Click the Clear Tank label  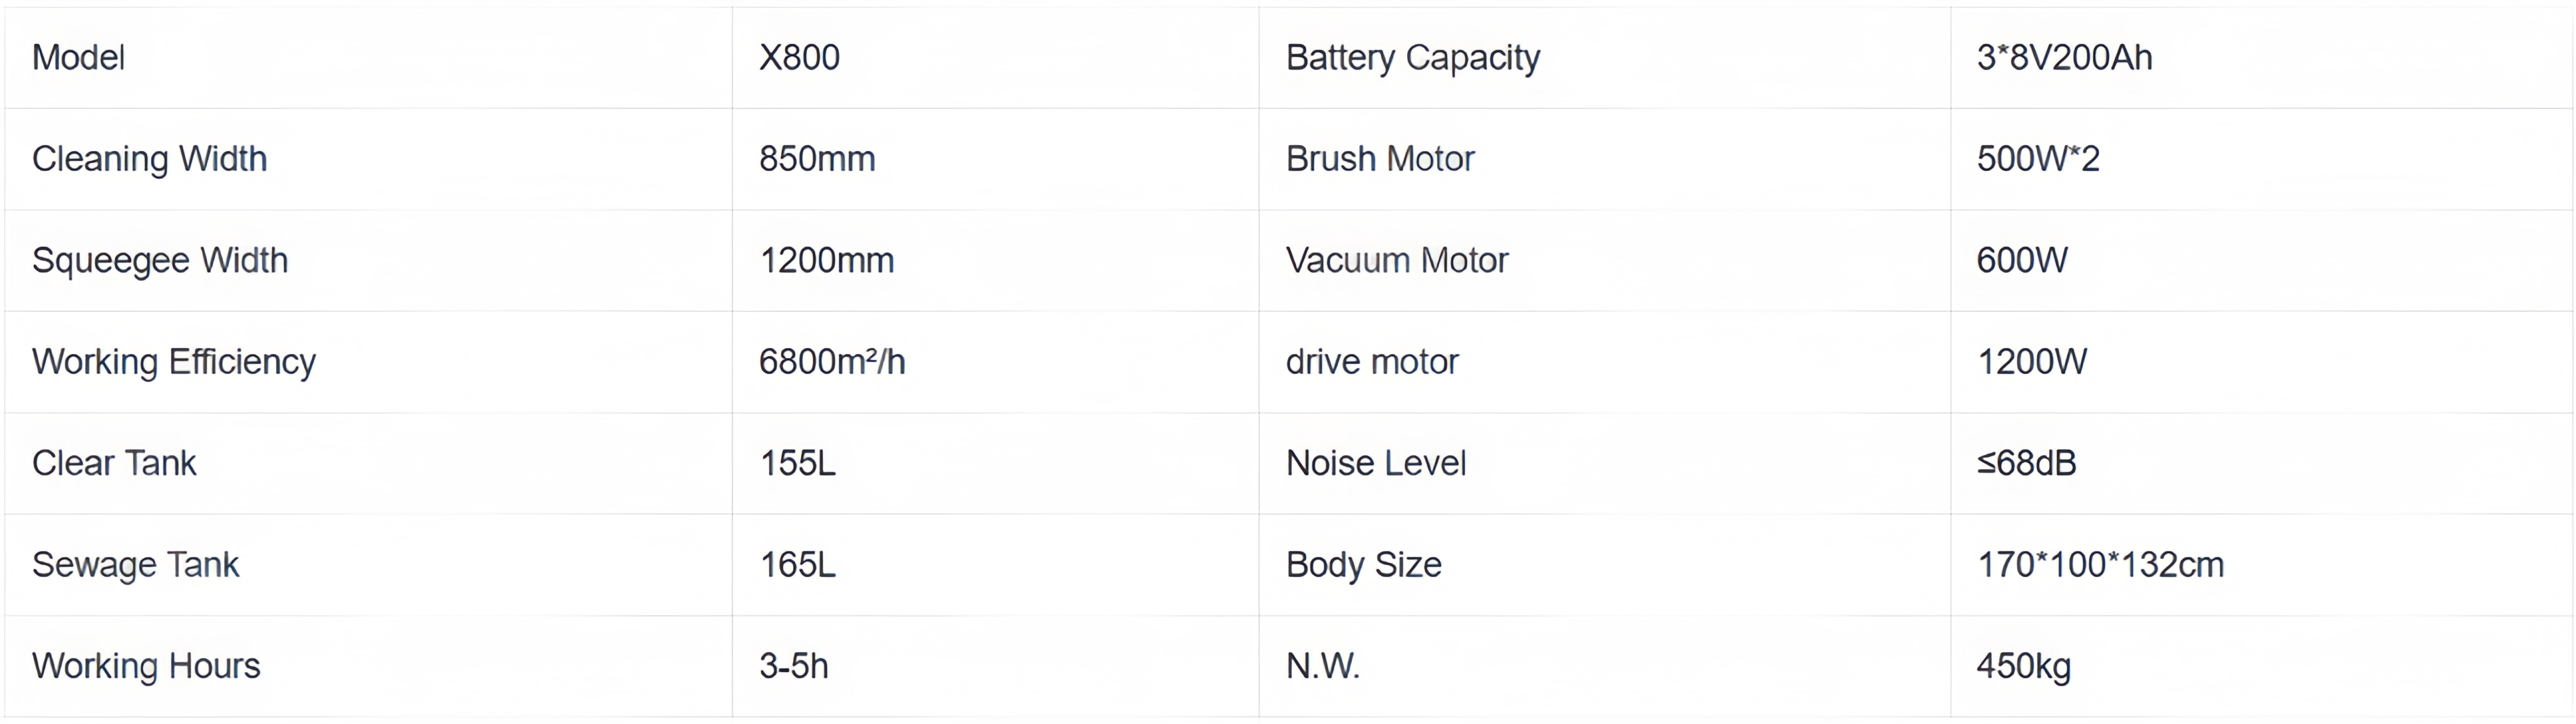(115, 464)
